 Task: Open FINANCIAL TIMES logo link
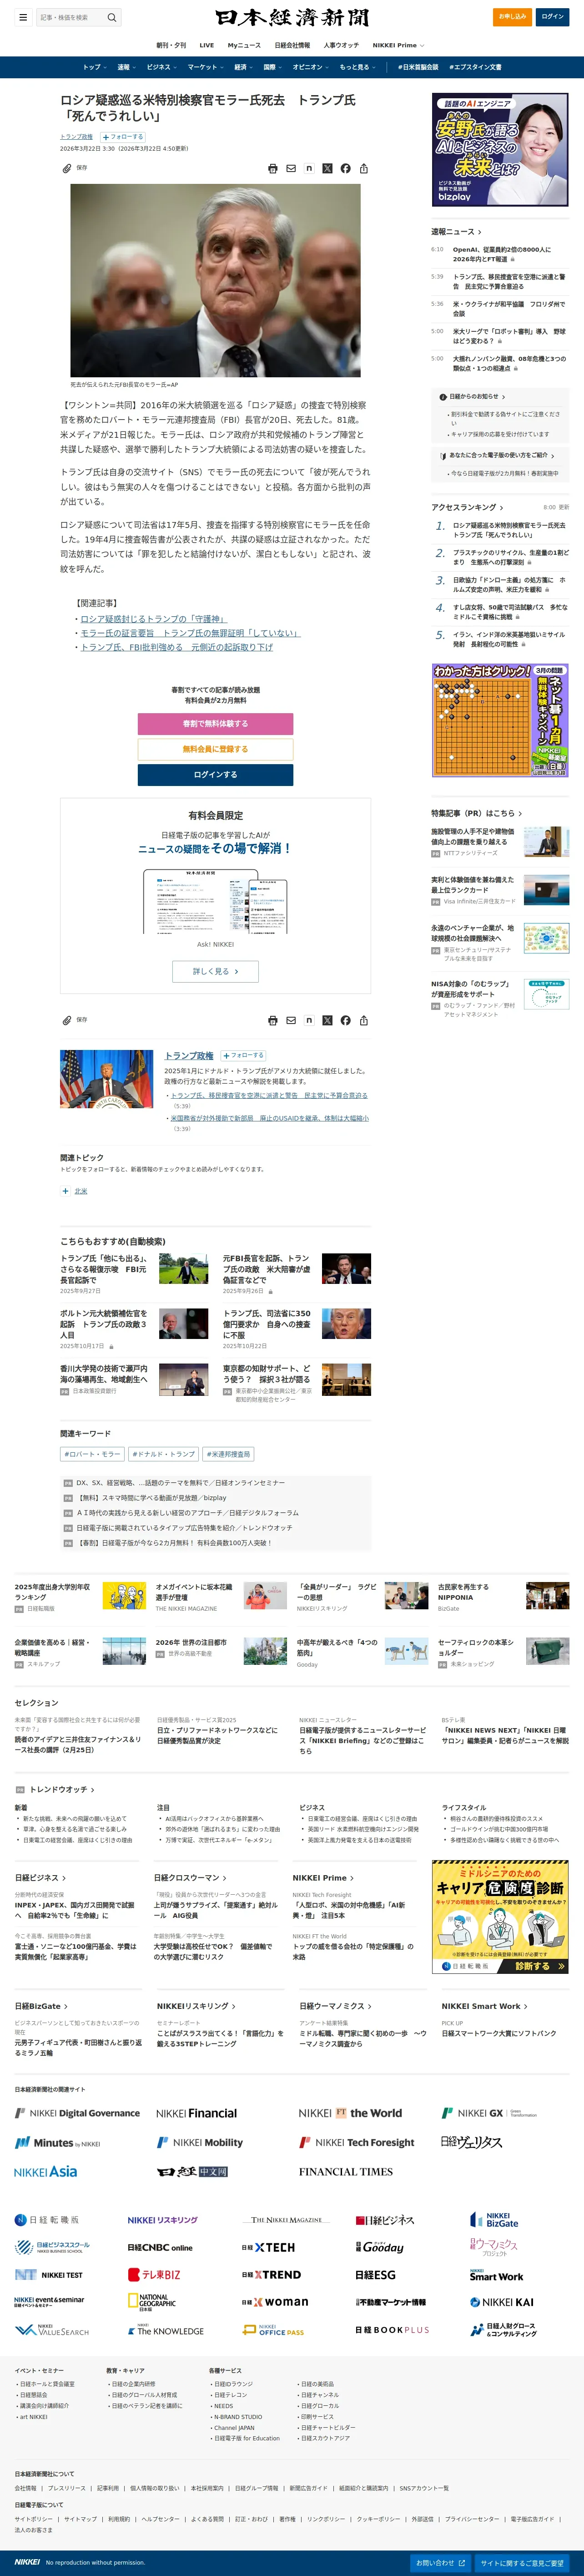pyautogui.click(x=347, y=2172)
